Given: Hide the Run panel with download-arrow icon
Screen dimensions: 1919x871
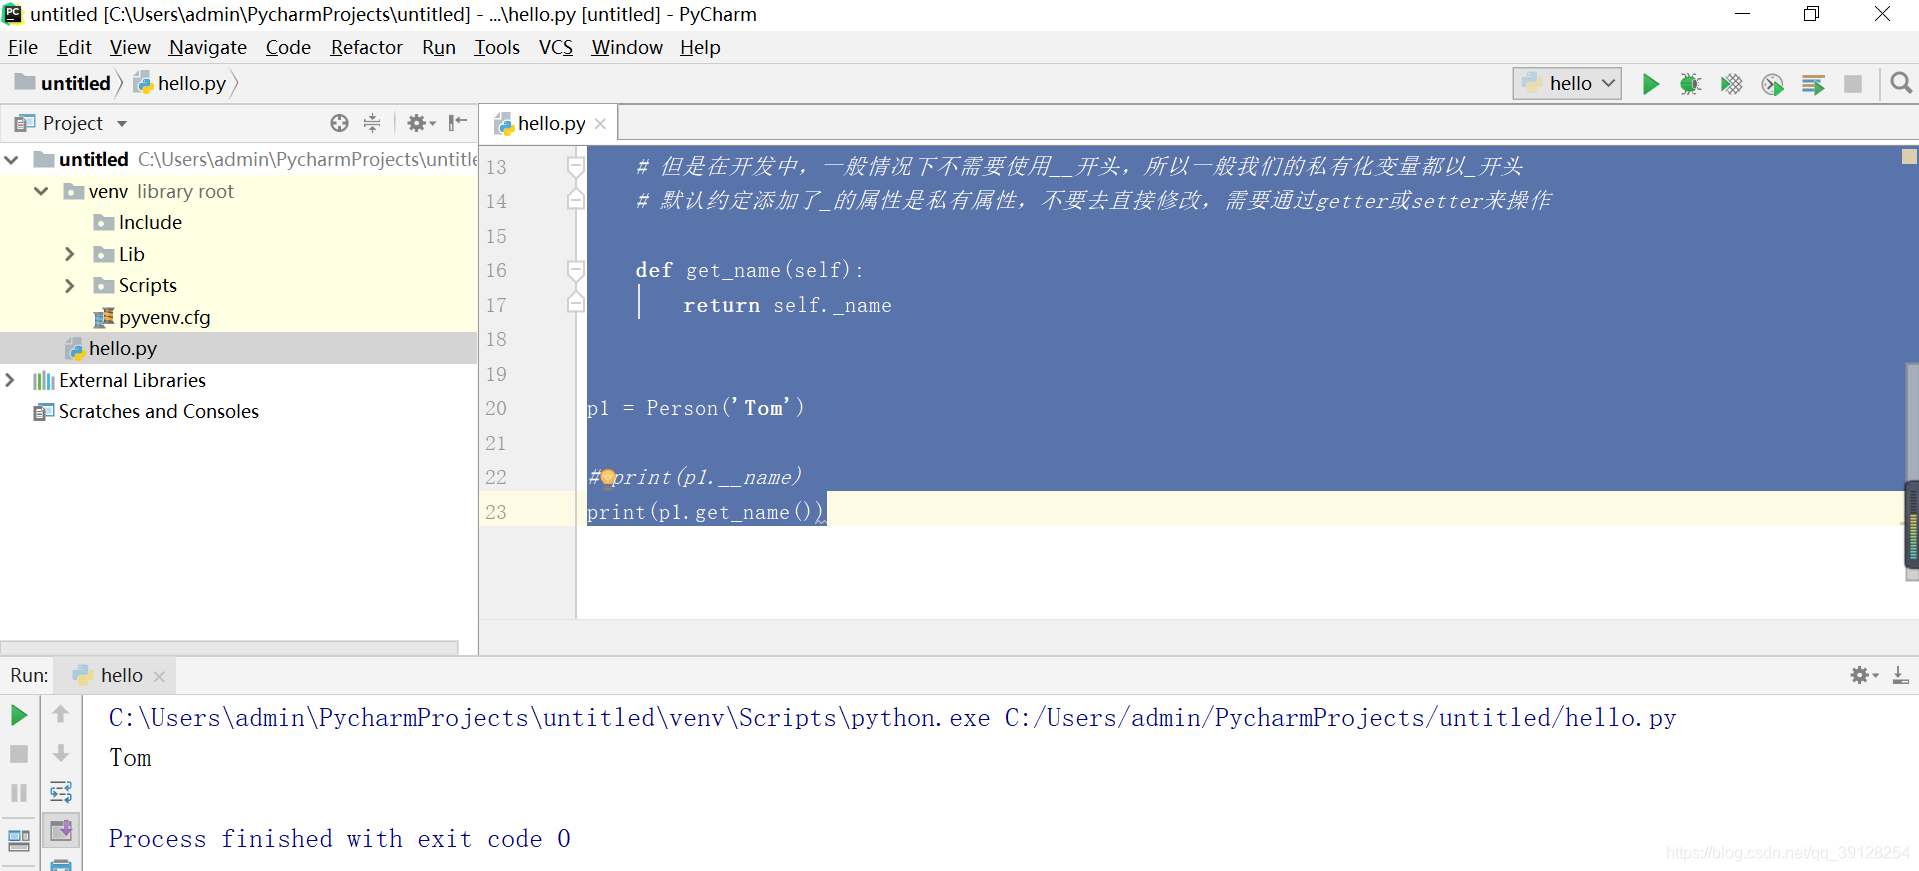Looking at the screenshot, I should tap(1900, 675).
